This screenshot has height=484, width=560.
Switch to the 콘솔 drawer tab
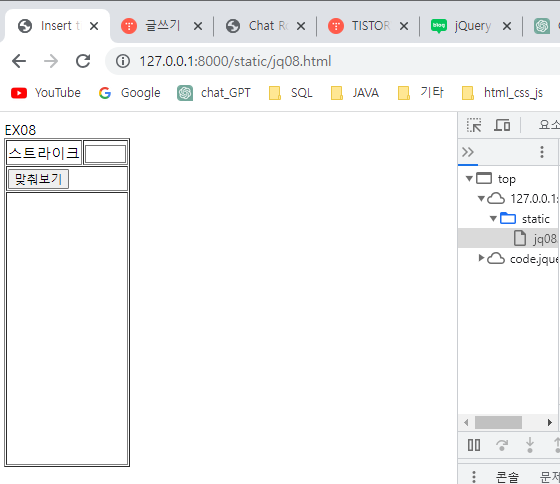(507, 477)
